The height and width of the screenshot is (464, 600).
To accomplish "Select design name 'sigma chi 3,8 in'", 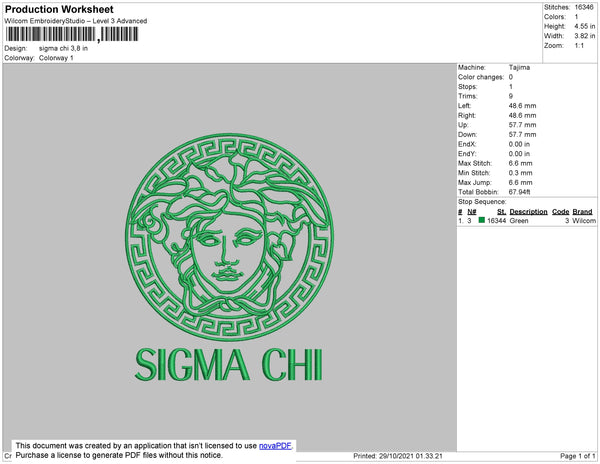I will [63, 48].
